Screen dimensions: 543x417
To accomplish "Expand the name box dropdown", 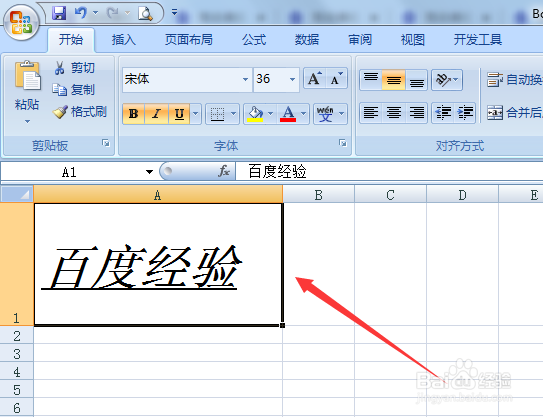I will pyautogui.click(x=149, y=171).
